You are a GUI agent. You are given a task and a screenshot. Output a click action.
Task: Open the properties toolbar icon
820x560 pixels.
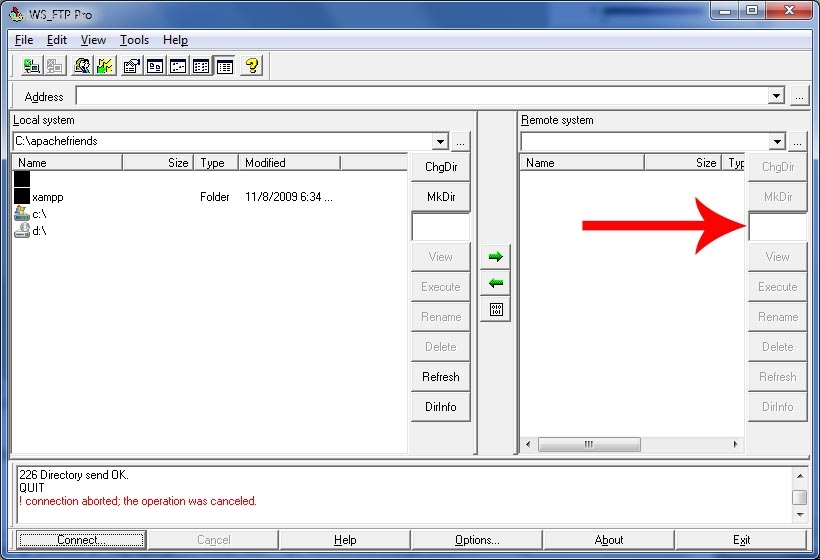click(132, 66)
